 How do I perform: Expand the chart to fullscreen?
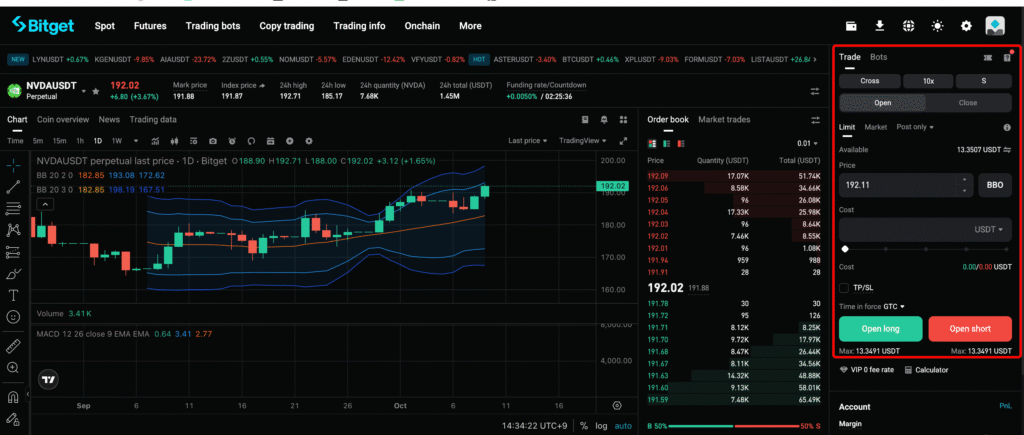point(624,141)
